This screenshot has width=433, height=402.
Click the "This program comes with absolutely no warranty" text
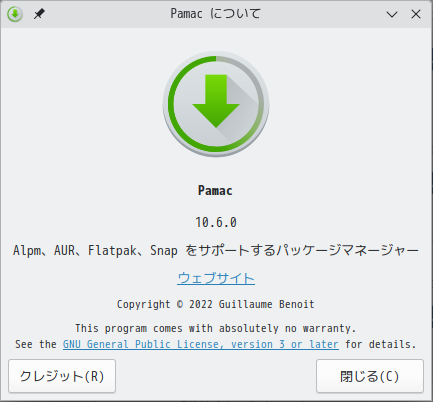point(216,328)
